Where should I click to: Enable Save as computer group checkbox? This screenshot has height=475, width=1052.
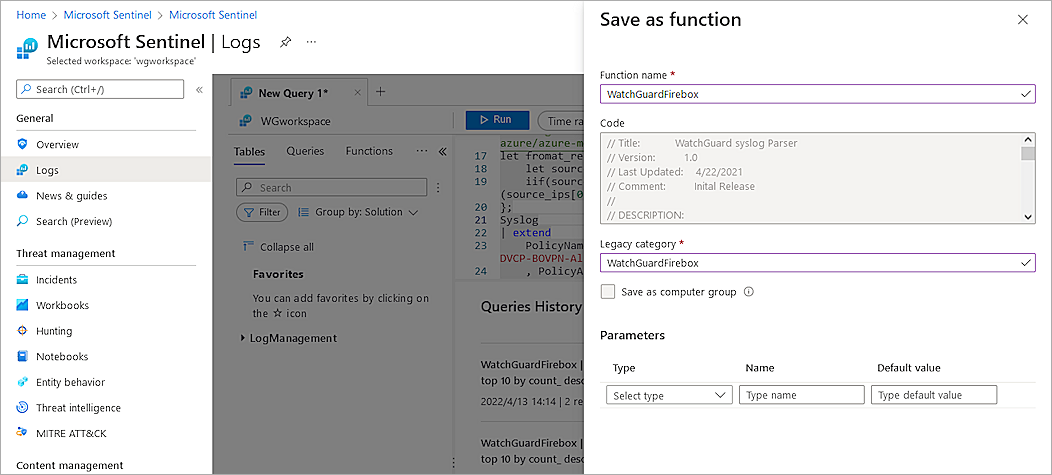click(x=608, y=292)
